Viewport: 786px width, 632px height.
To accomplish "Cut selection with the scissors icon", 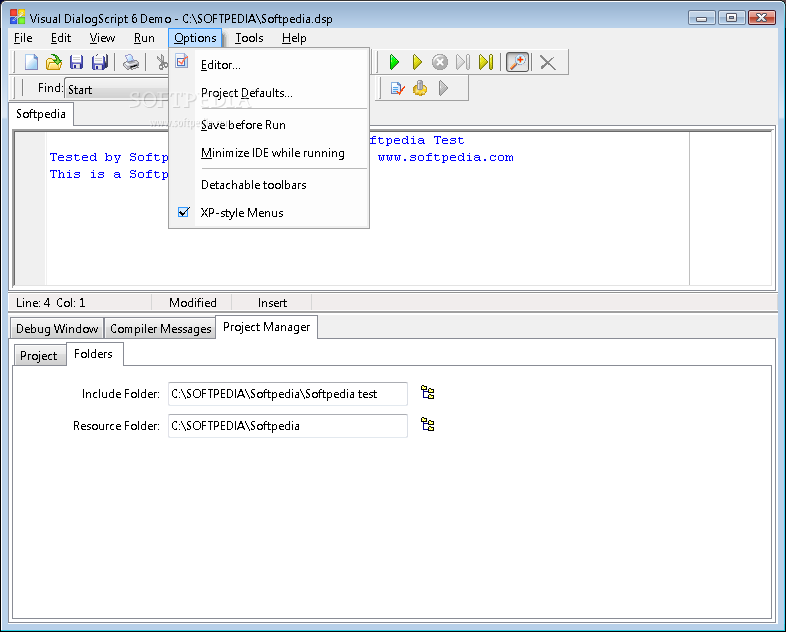I will pos(161,62).
